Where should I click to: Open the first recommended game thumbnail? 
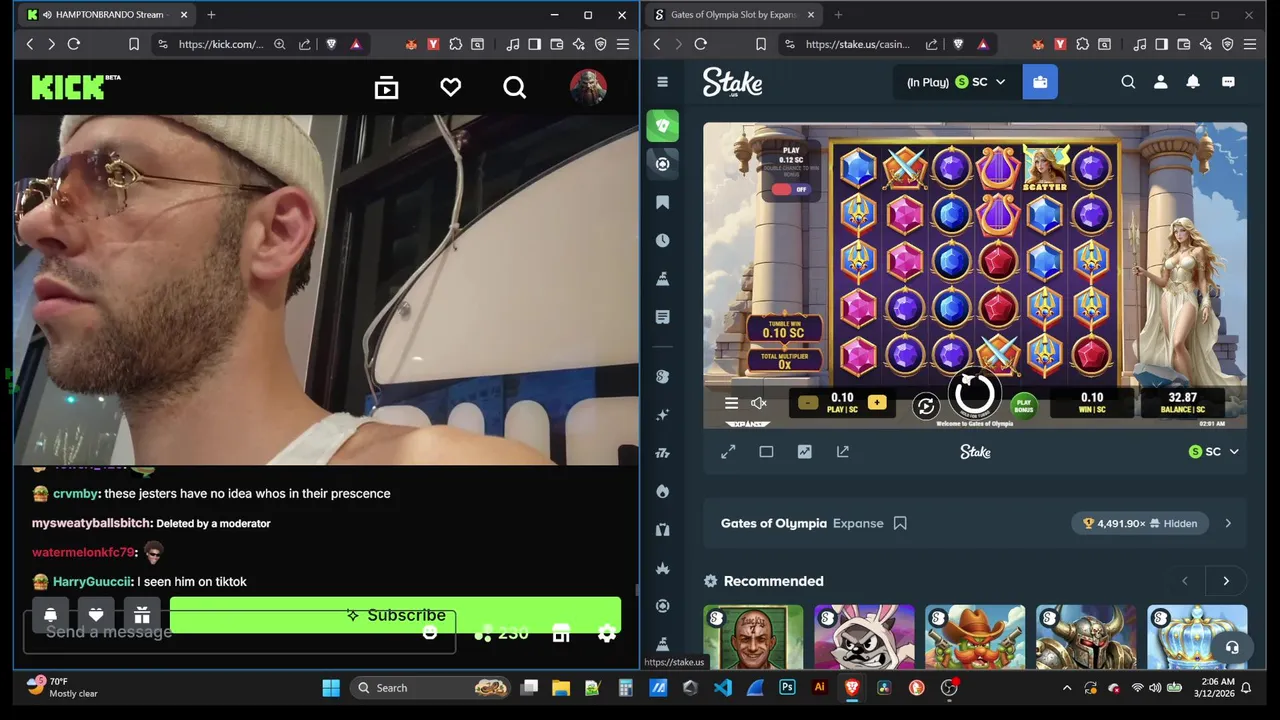coord(753,637)
